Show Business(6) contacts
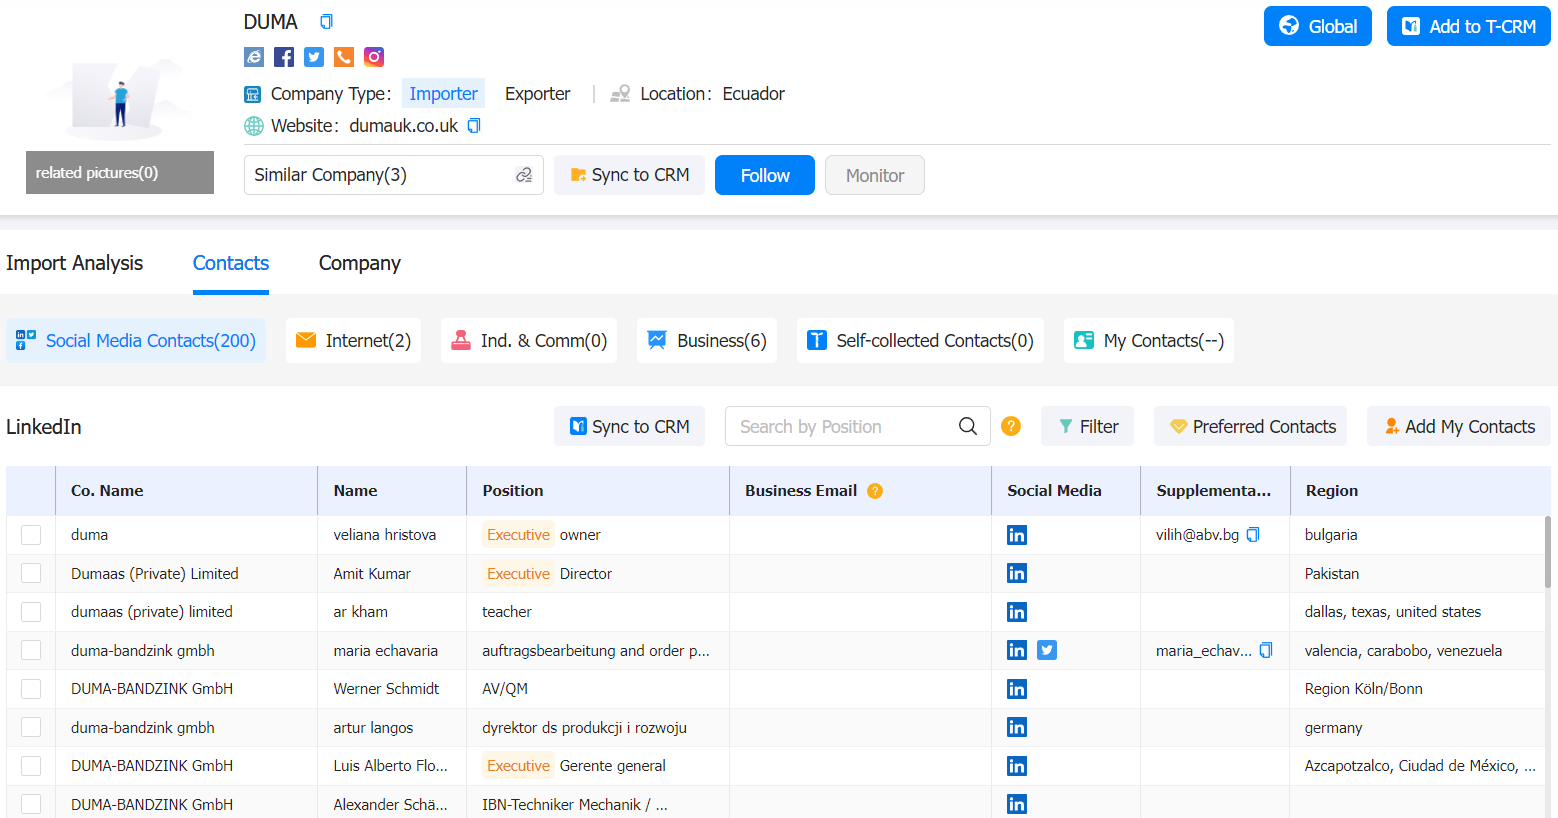This screenshot has width=1558, height=818. click(x=707, y=341)
